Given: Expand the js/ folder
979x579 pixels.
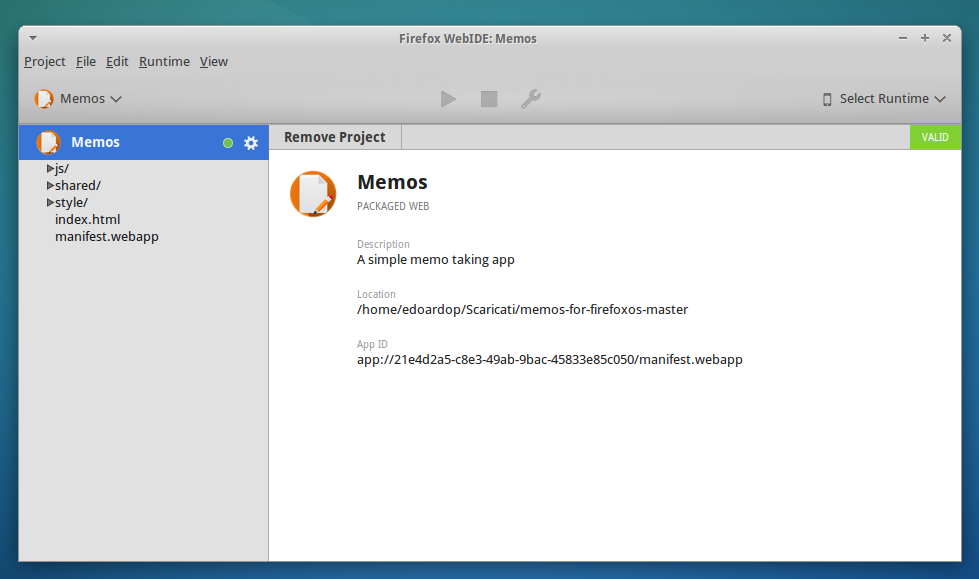Looking at the screenshot, I should [x=51, y=168].
